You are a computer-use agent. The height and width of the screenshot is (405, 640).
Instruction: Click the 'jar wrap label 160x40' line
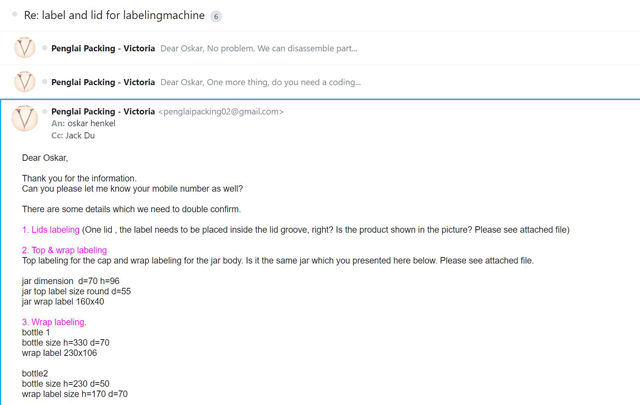coord(63,302)
